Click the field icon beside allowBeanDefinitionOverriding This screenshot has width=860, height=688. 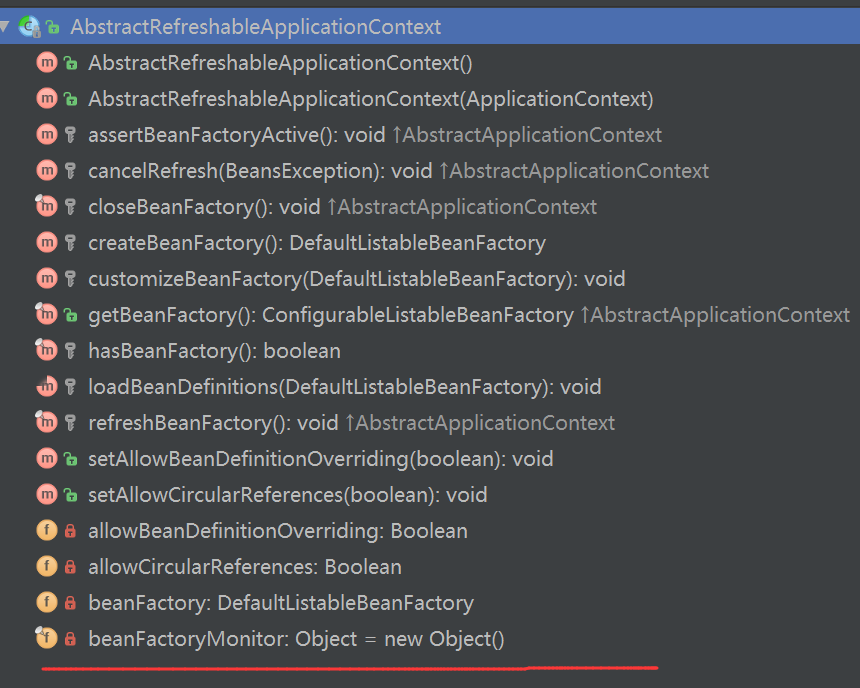(46, 531)
